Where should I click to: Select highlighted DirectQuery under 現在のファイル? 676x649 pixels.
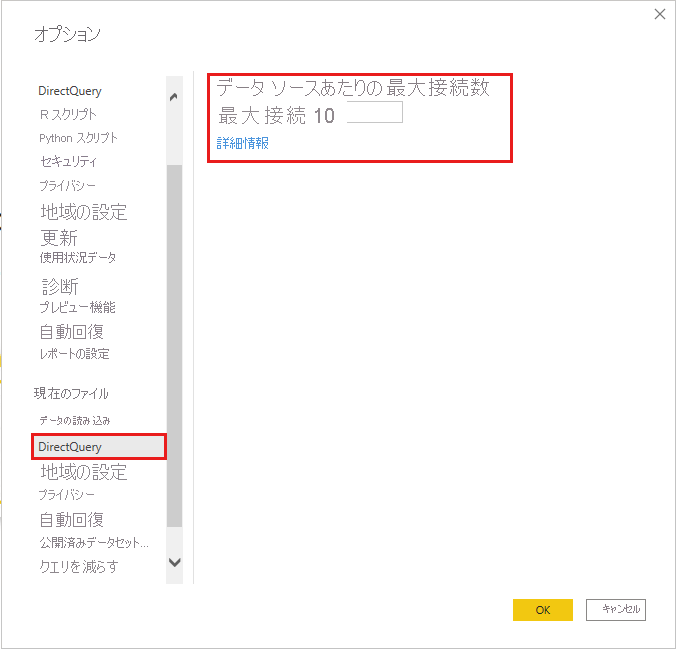[99, 447]
